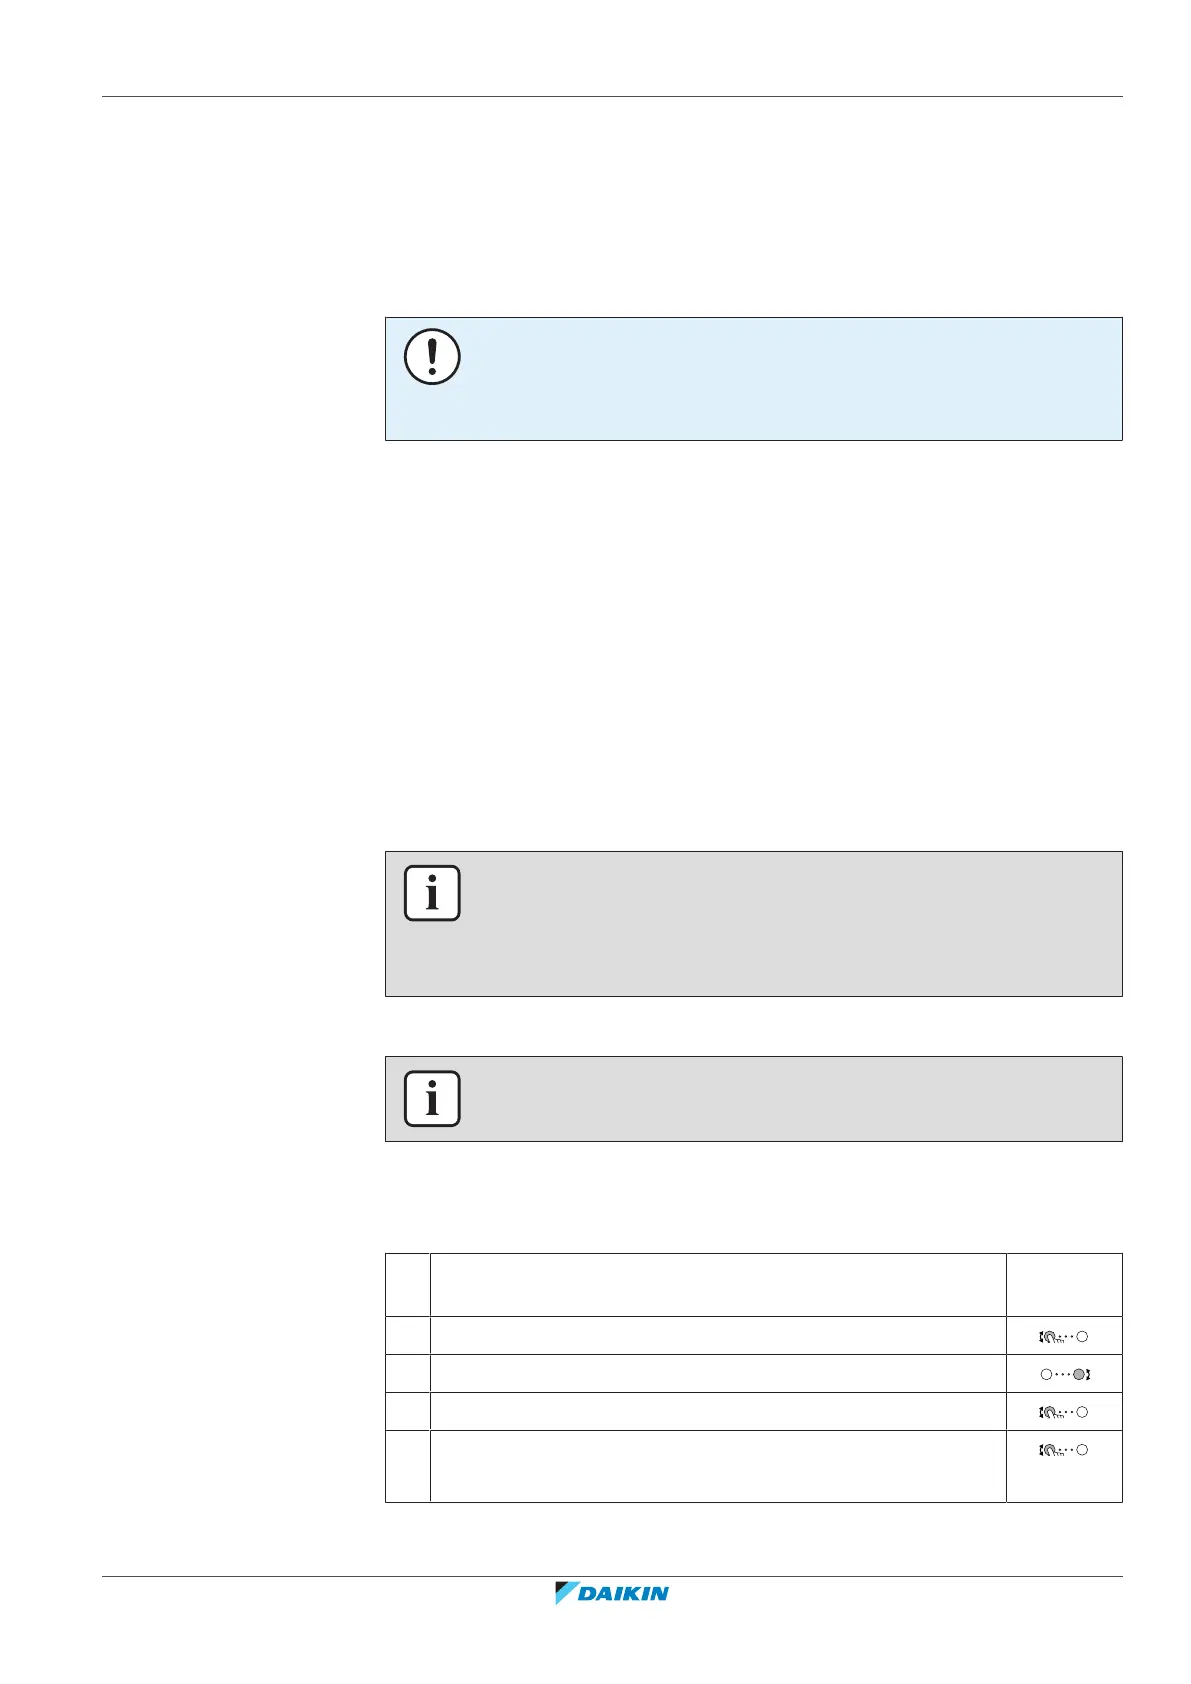
Task: Click the narrow first header cell of table
Action: 408,1285
